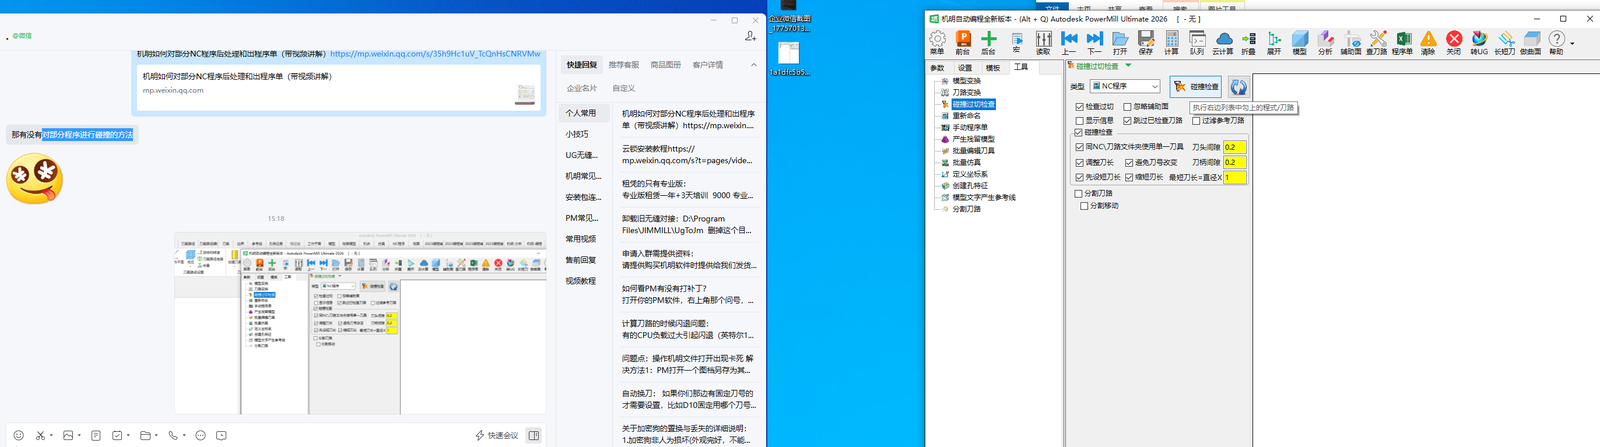Enable the 分割移动 checkbox
Image resolution: width=1600 pixels, height=447 pixels.
[1085, 206]
